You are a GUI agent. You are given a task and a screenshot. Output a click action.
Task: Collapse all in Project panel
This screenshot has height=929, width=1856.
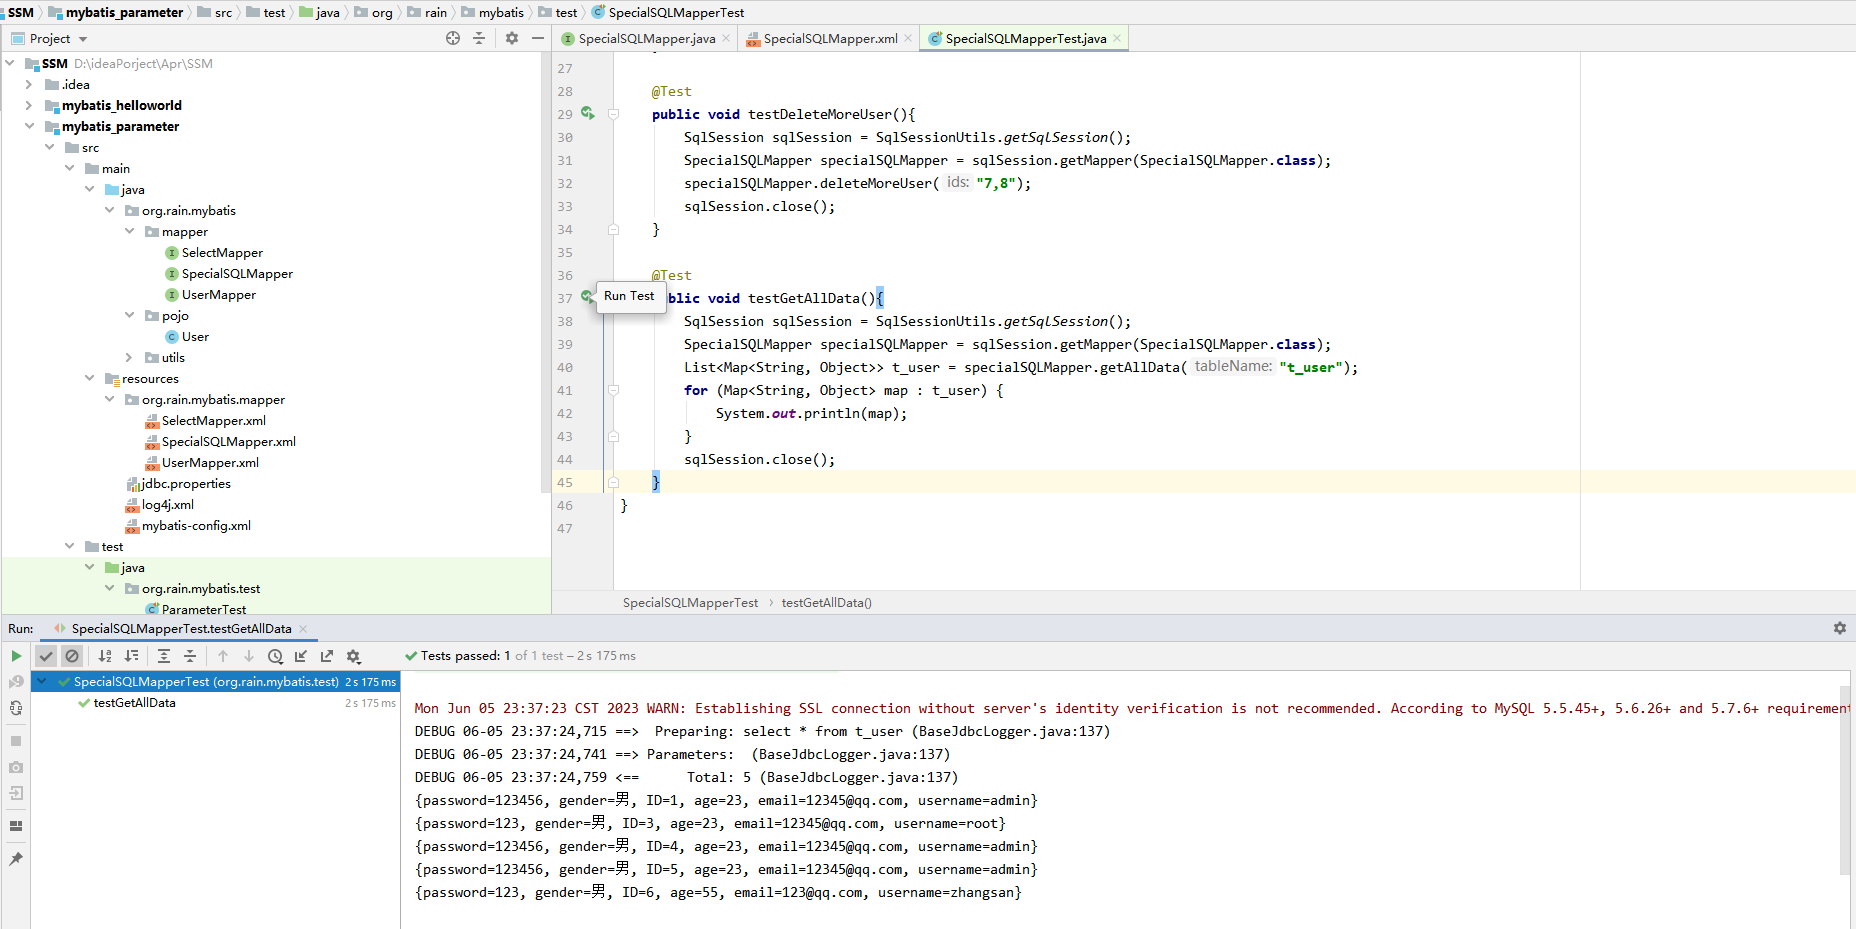coord(479,38)
